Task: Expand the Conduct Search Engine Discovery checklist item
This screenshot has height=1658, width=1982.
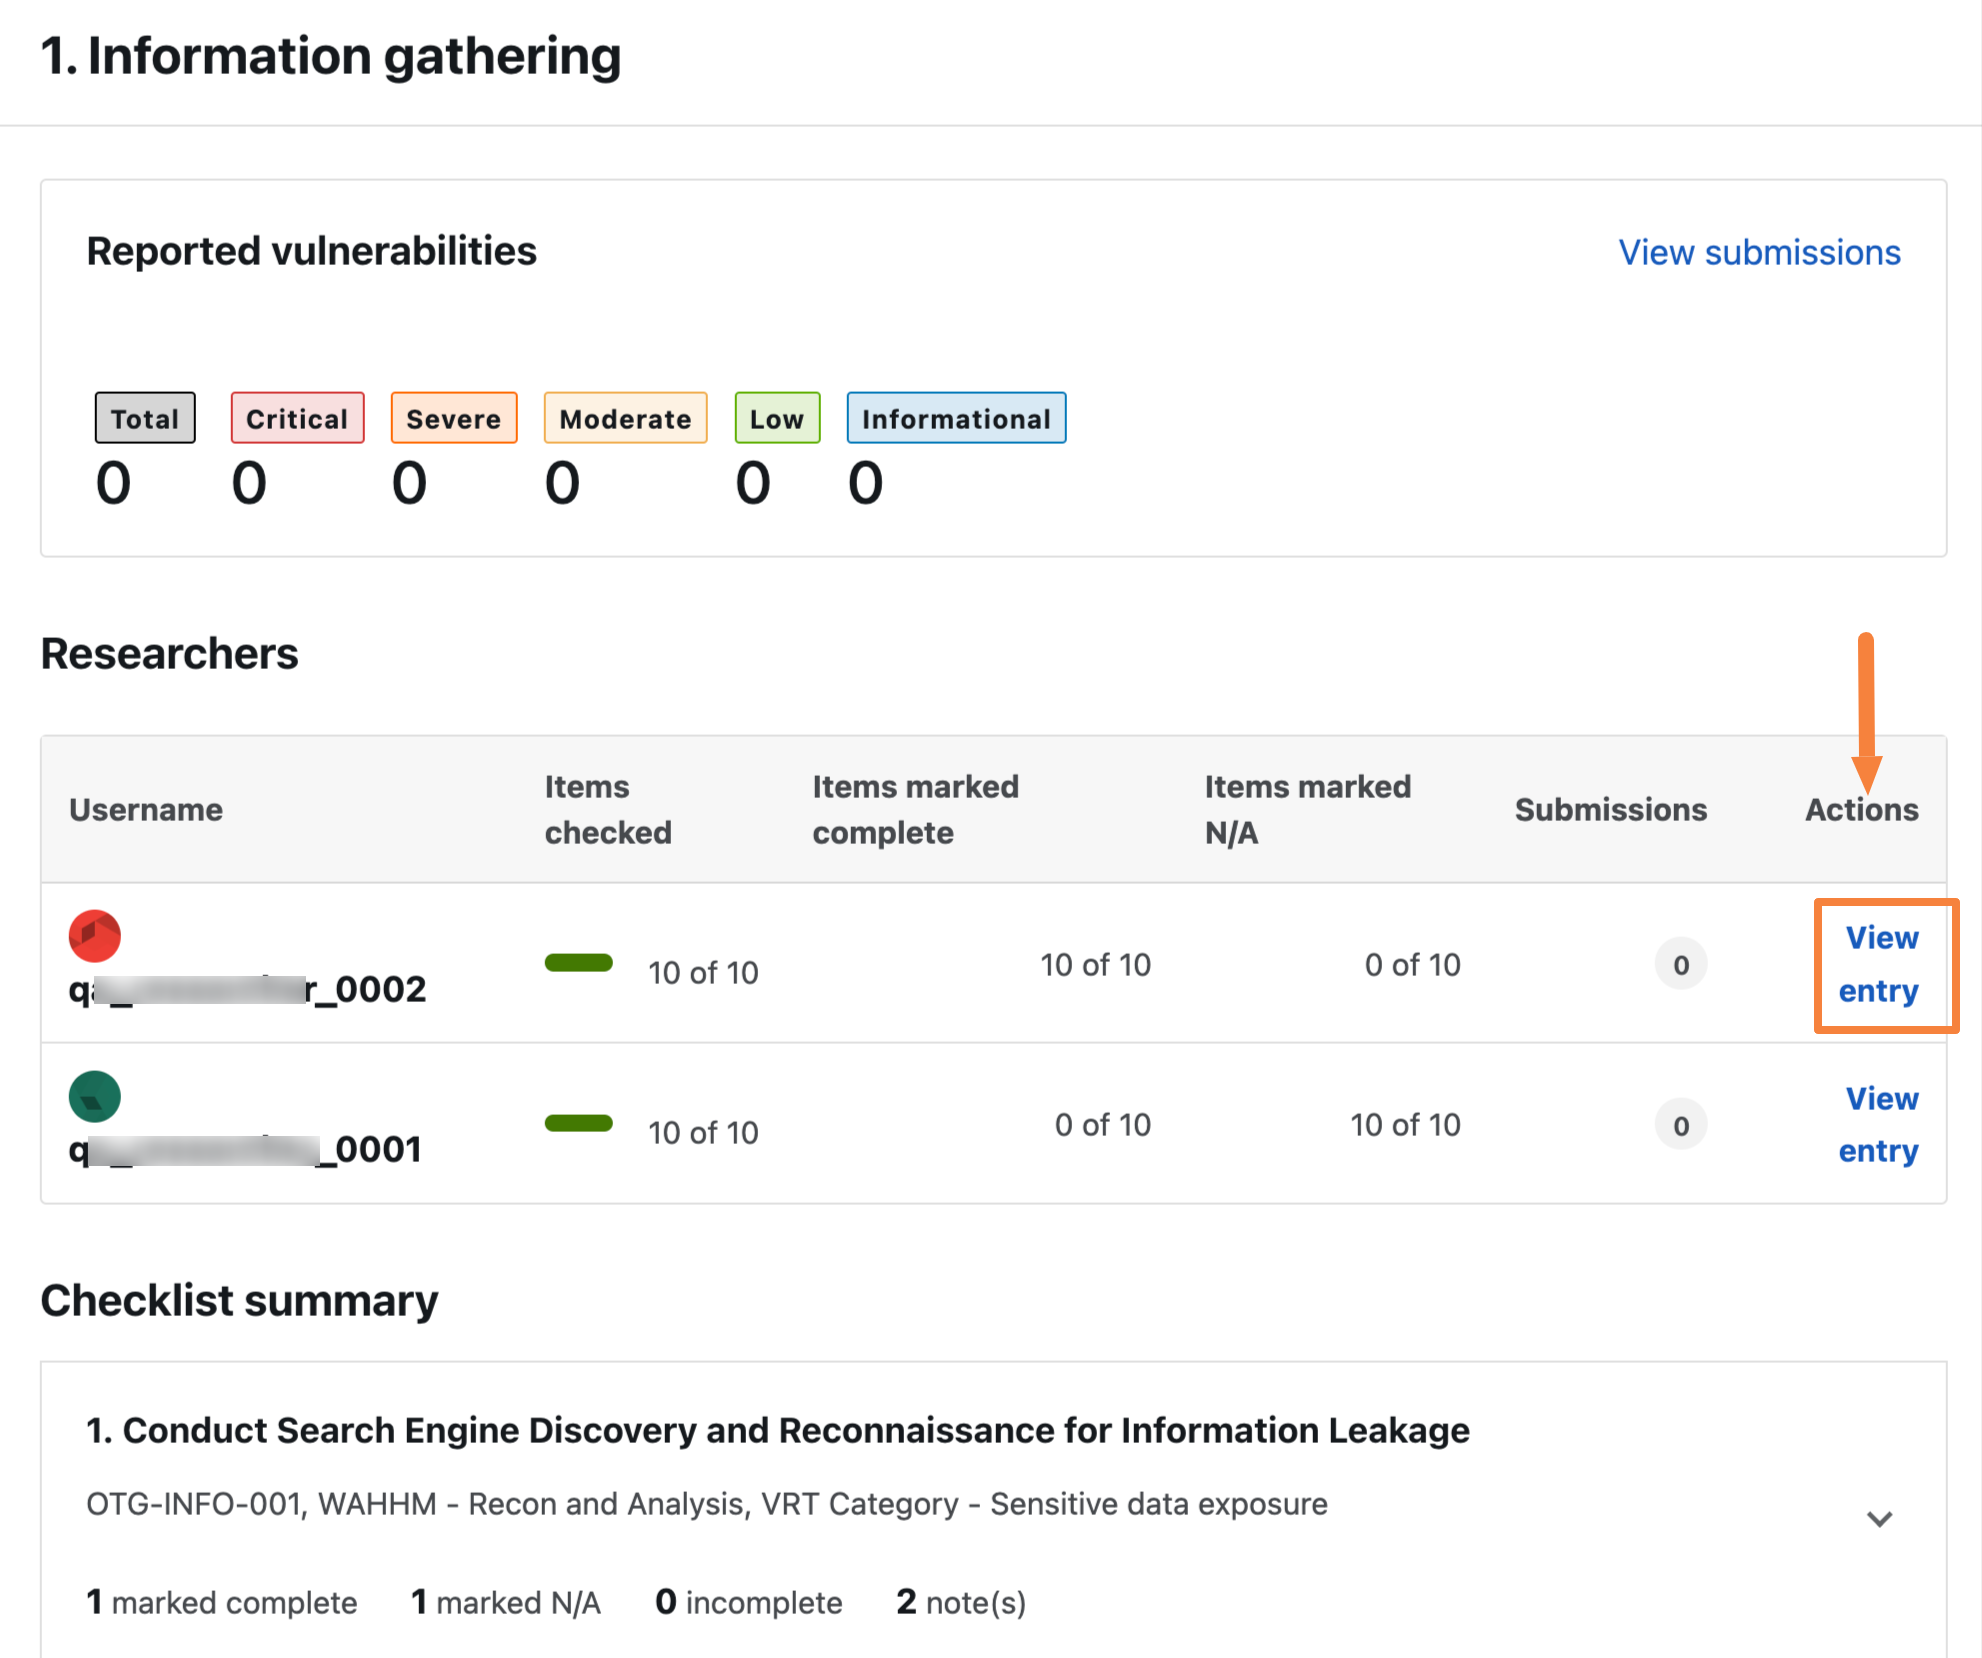Action: 1879,1519
